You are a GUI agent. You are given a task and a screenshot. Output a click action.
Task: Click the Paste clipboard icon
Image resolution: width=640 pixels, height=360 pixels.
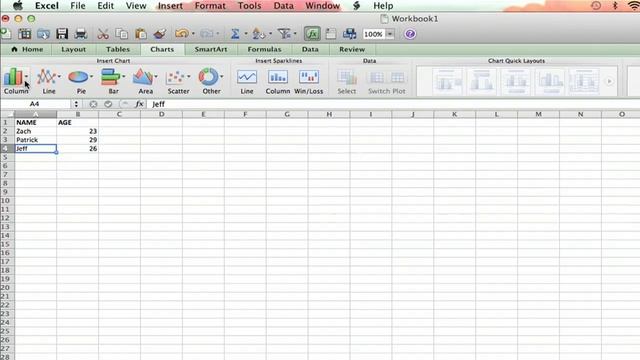(x=141, y=34)
